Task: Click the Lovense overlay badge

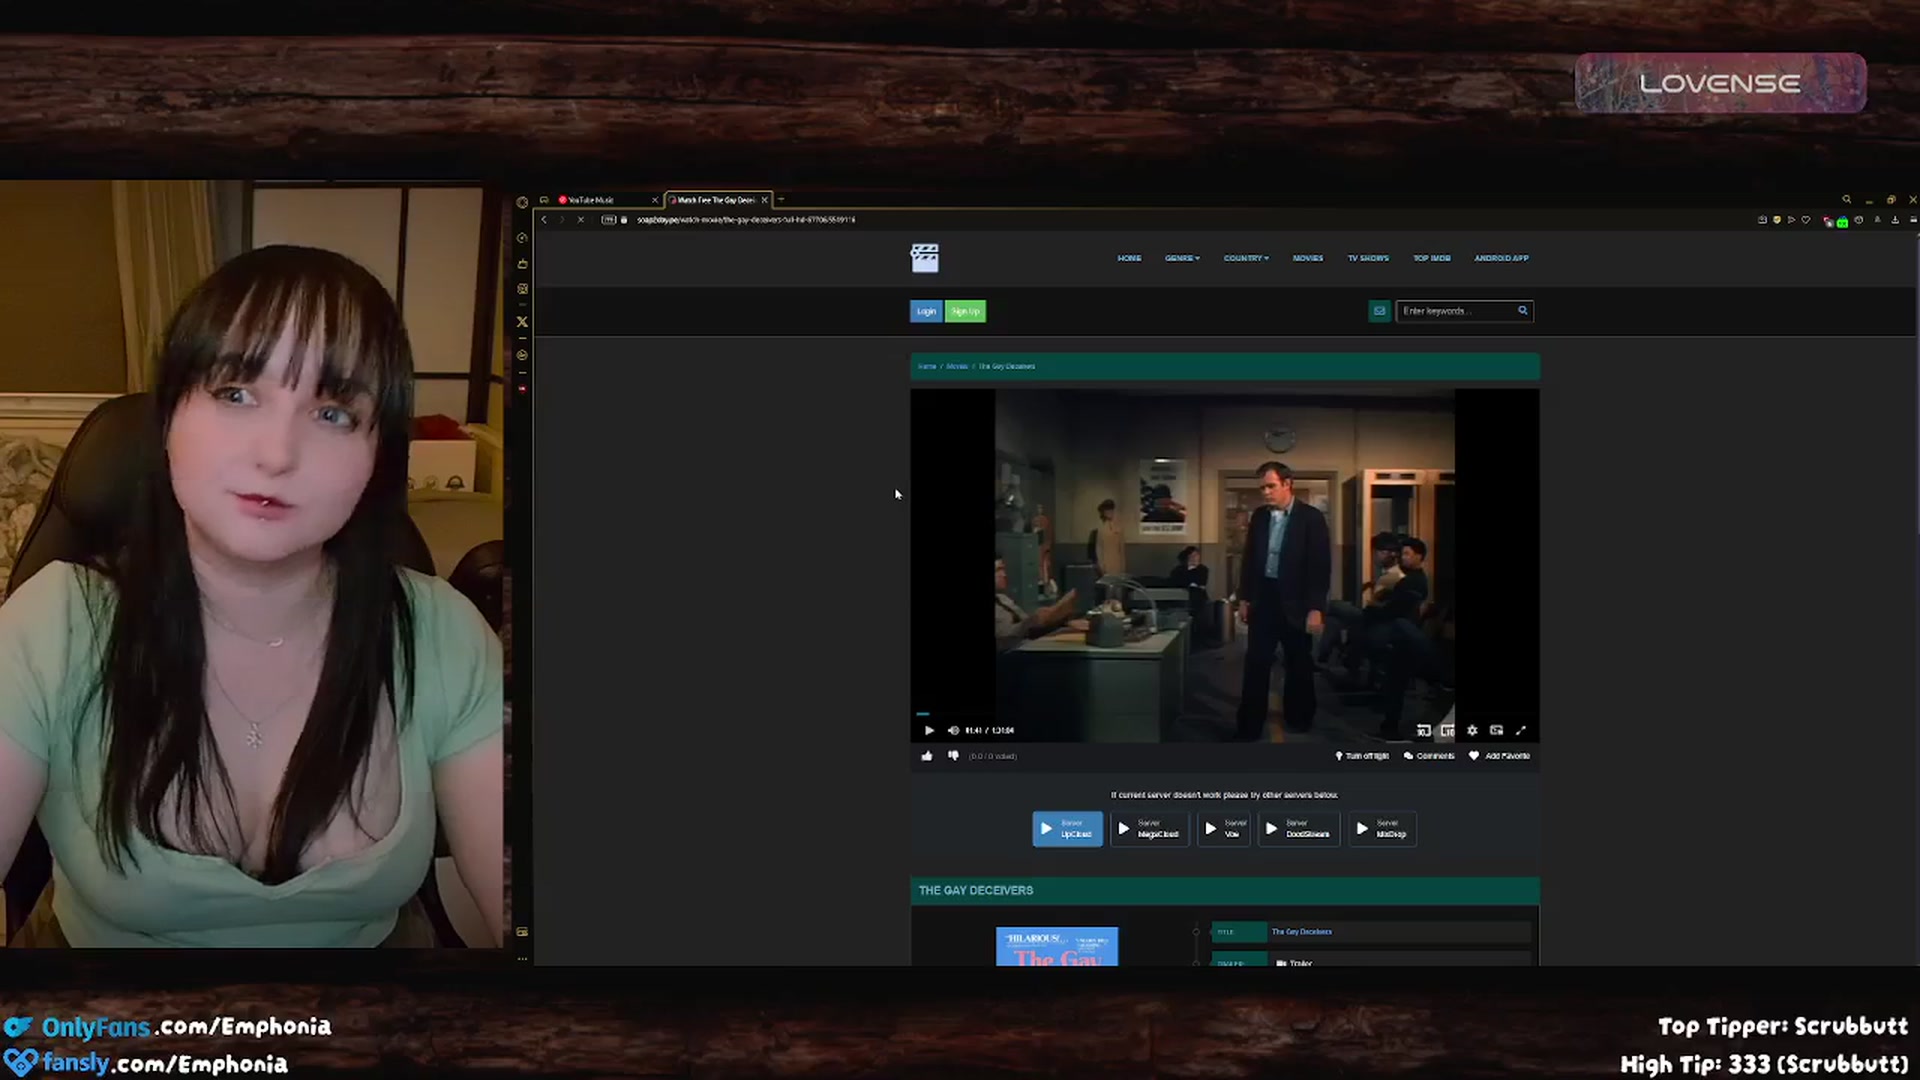Action: pos(1720,83)
